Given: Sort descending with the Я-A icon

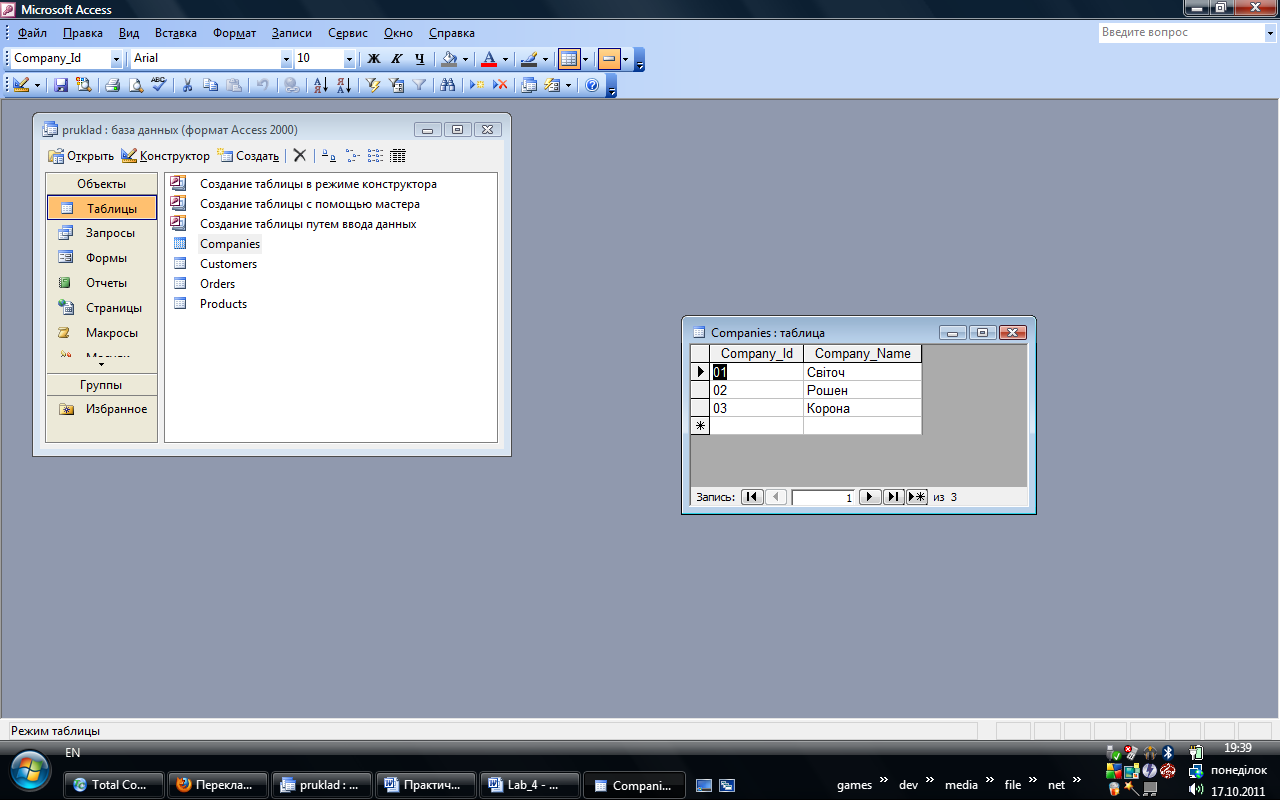Looking at the screenshot, I should click(x=343, y=86).
